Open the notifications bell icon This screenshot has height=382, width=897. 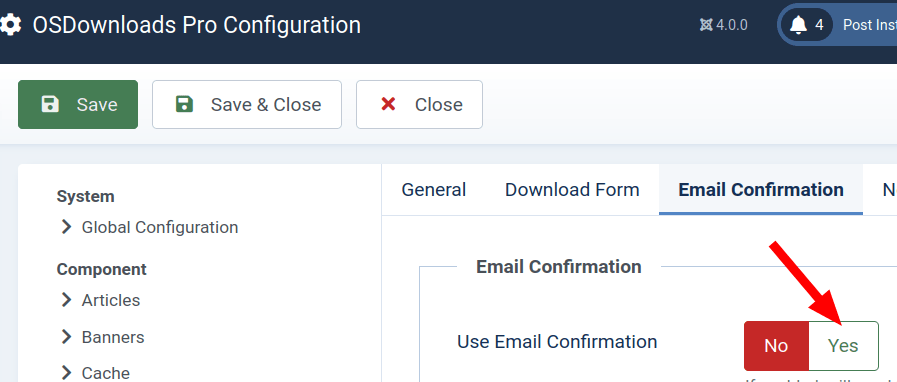[798, 25]
